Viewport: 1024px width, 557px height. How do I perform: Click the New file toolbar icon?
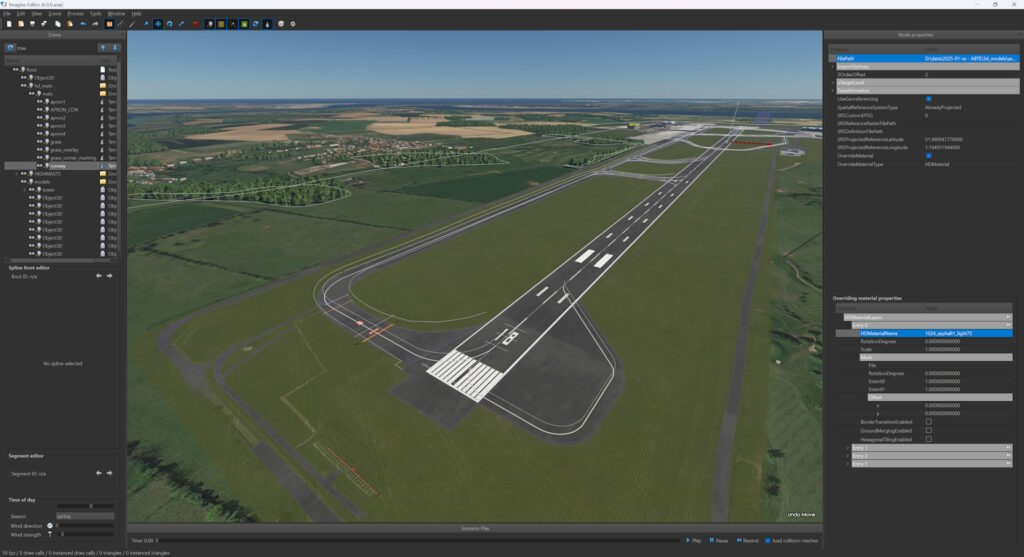[x=7, y=23]
